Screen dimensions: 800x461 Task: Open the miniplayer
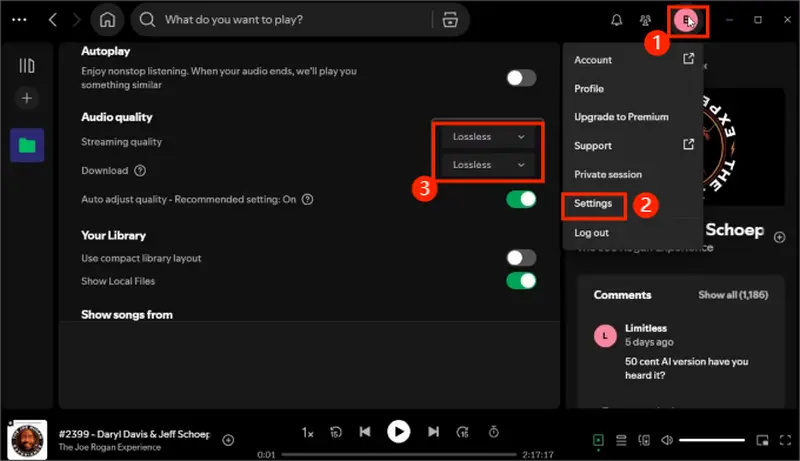pos(762,440)
